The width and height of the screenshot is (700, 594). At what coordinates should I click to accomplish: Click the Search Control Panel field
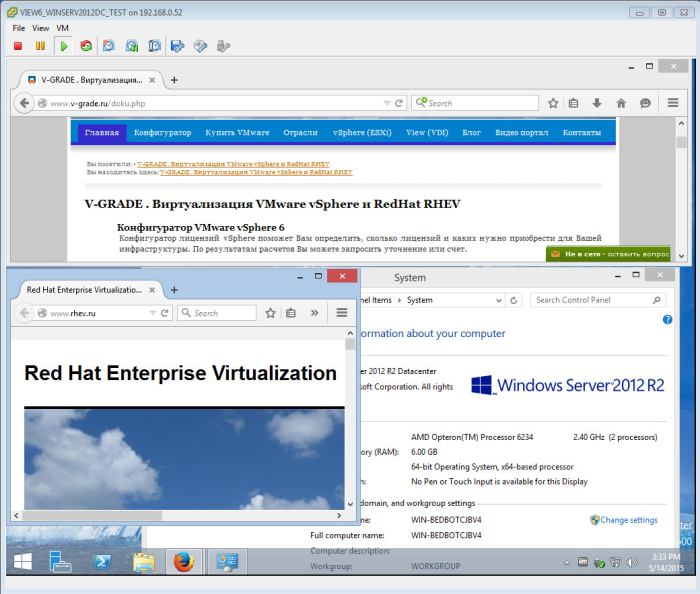click(x=598, y=300)
